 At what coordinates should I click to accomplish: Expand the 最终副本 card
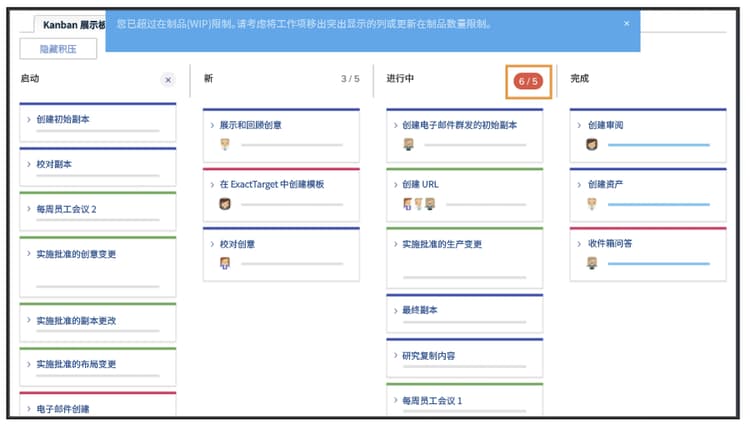point(396,310)
